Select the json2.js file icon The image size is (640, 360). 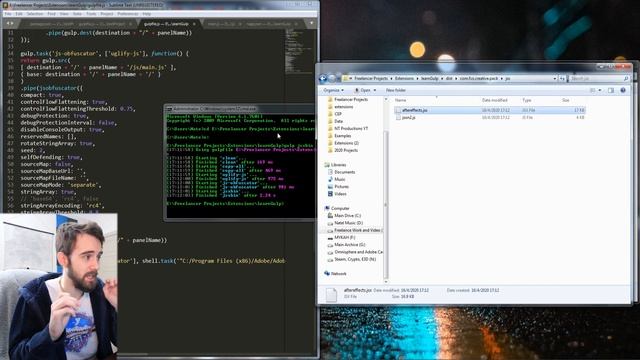tap(398, 118)
